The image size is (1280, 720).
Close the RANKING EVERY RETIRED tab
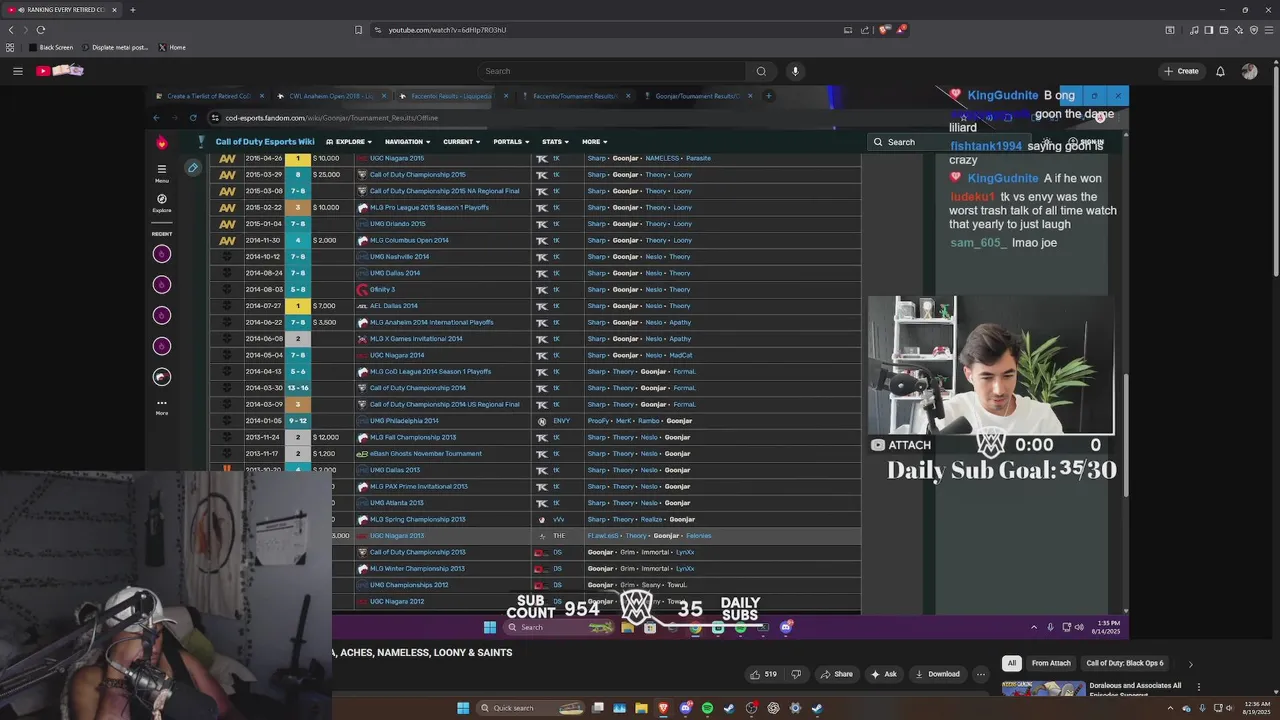114,10
